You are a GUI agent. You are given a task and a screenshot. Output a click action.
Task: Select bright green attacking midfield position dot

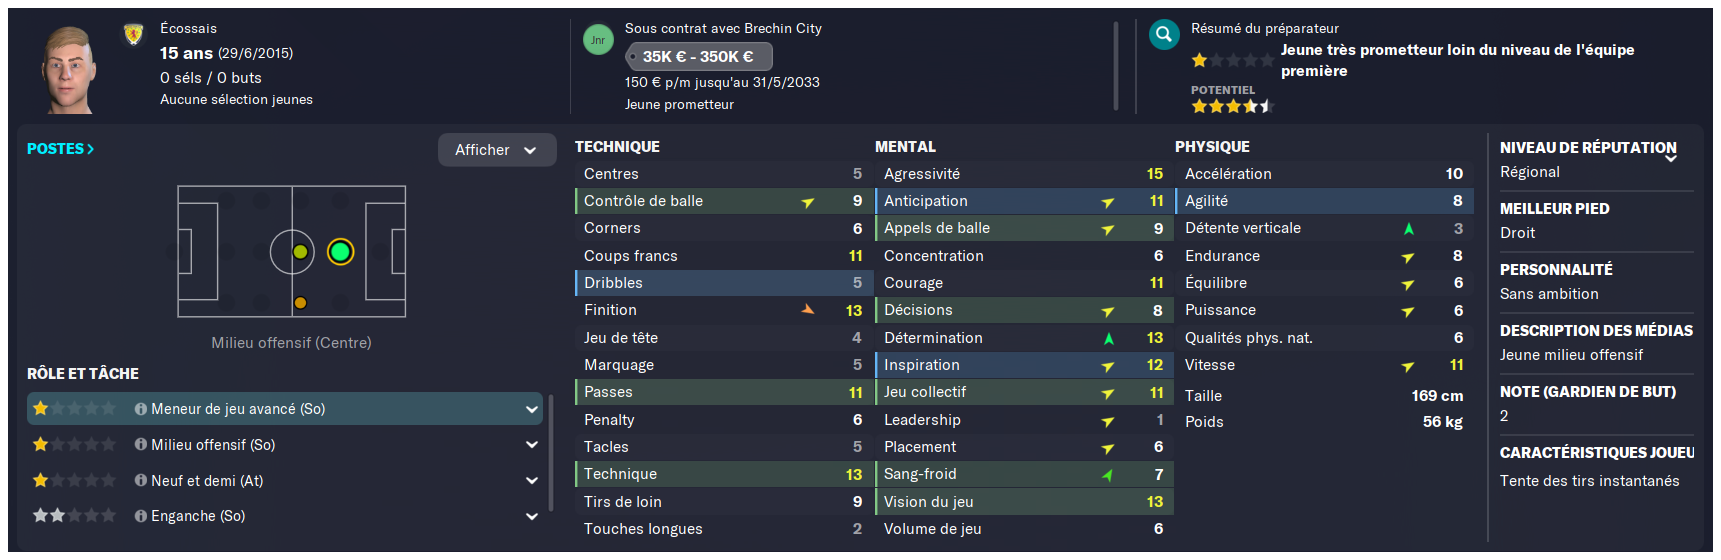pos(340,252)
